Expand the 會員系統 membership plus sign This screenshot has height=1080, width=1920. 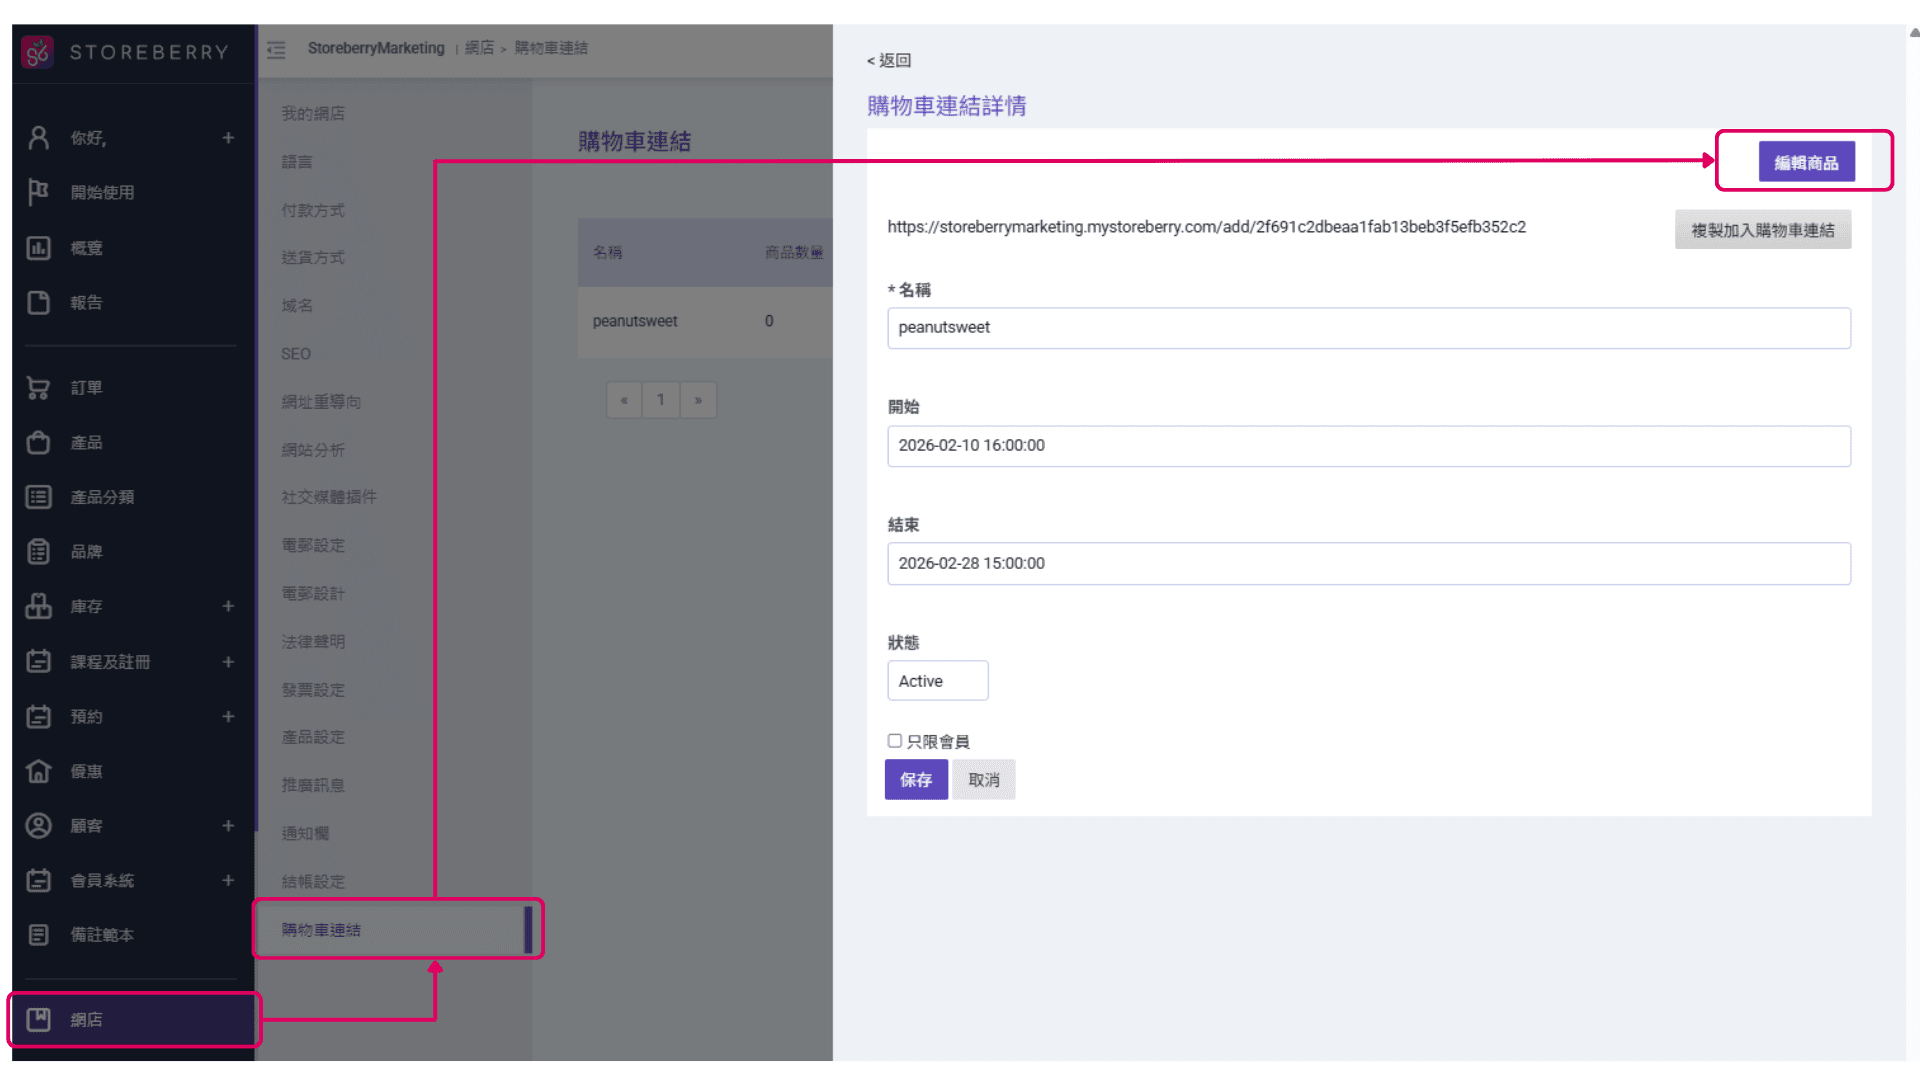(228, 881)
